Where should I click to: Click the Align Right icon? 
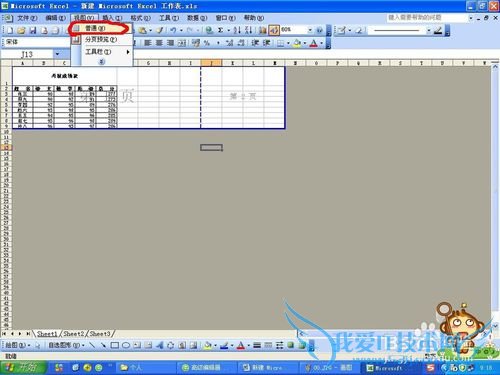point(170,43)
